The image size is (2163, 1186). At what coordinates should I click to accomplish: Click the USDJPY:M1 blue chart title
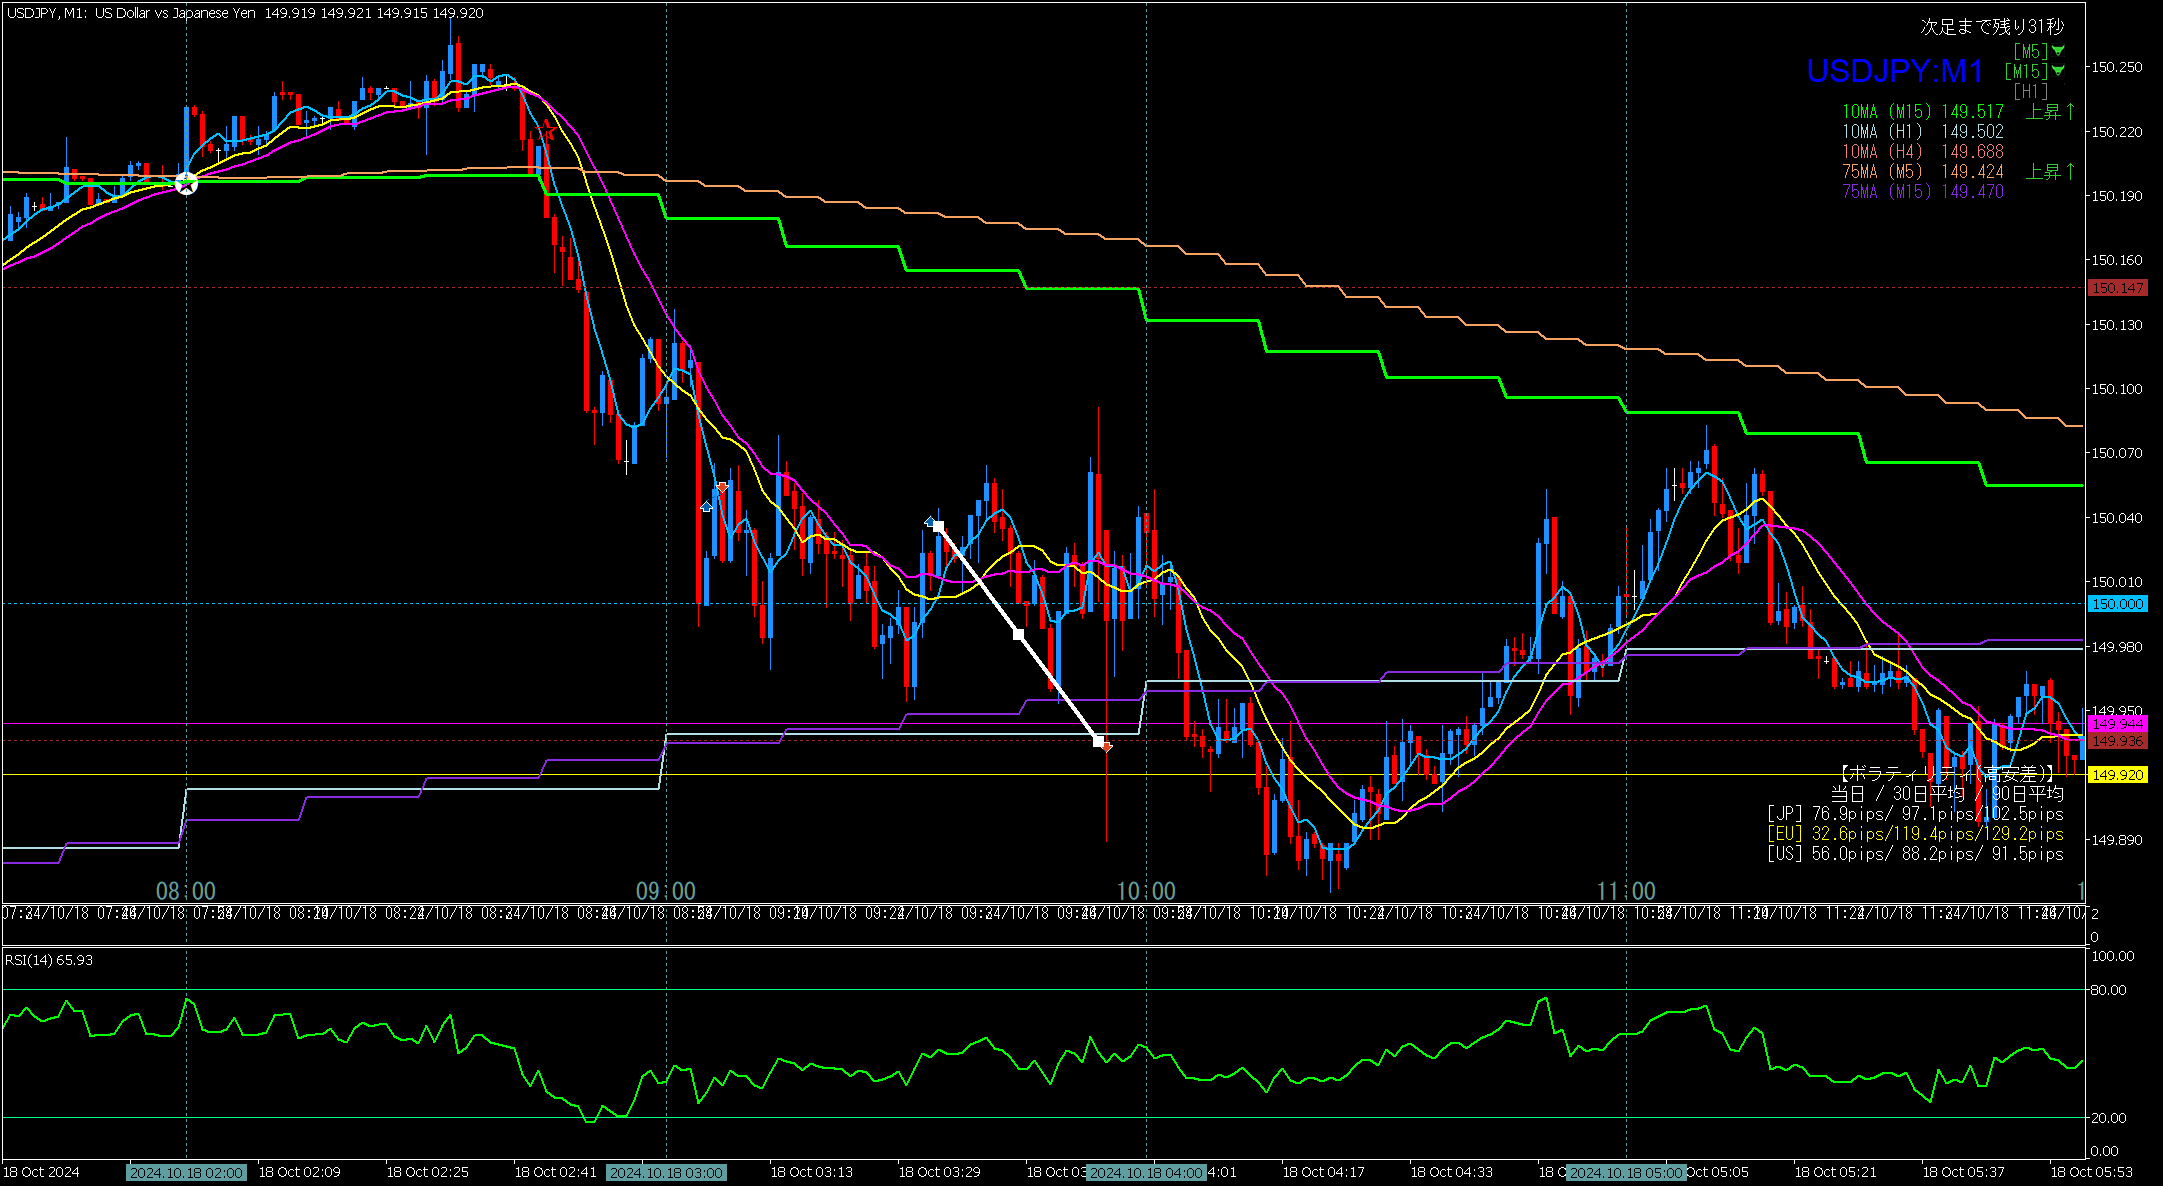[x=1895, y=71]
